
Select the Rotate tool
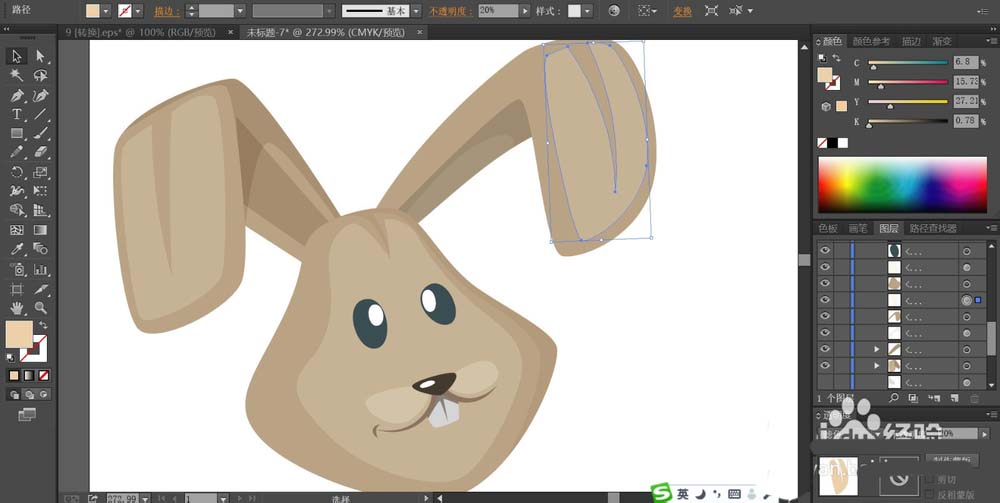[x=17, y=172]
